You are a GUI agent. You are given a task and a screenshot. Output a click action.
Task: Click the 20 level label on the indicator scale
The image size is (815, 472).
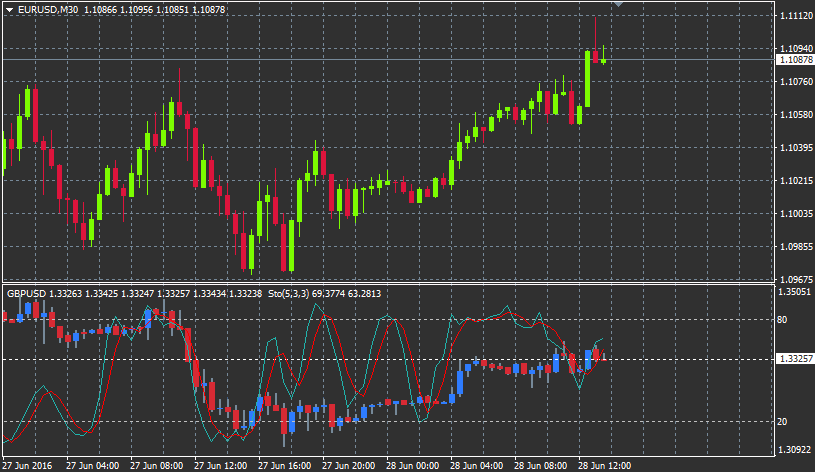(x=782, y=421)
